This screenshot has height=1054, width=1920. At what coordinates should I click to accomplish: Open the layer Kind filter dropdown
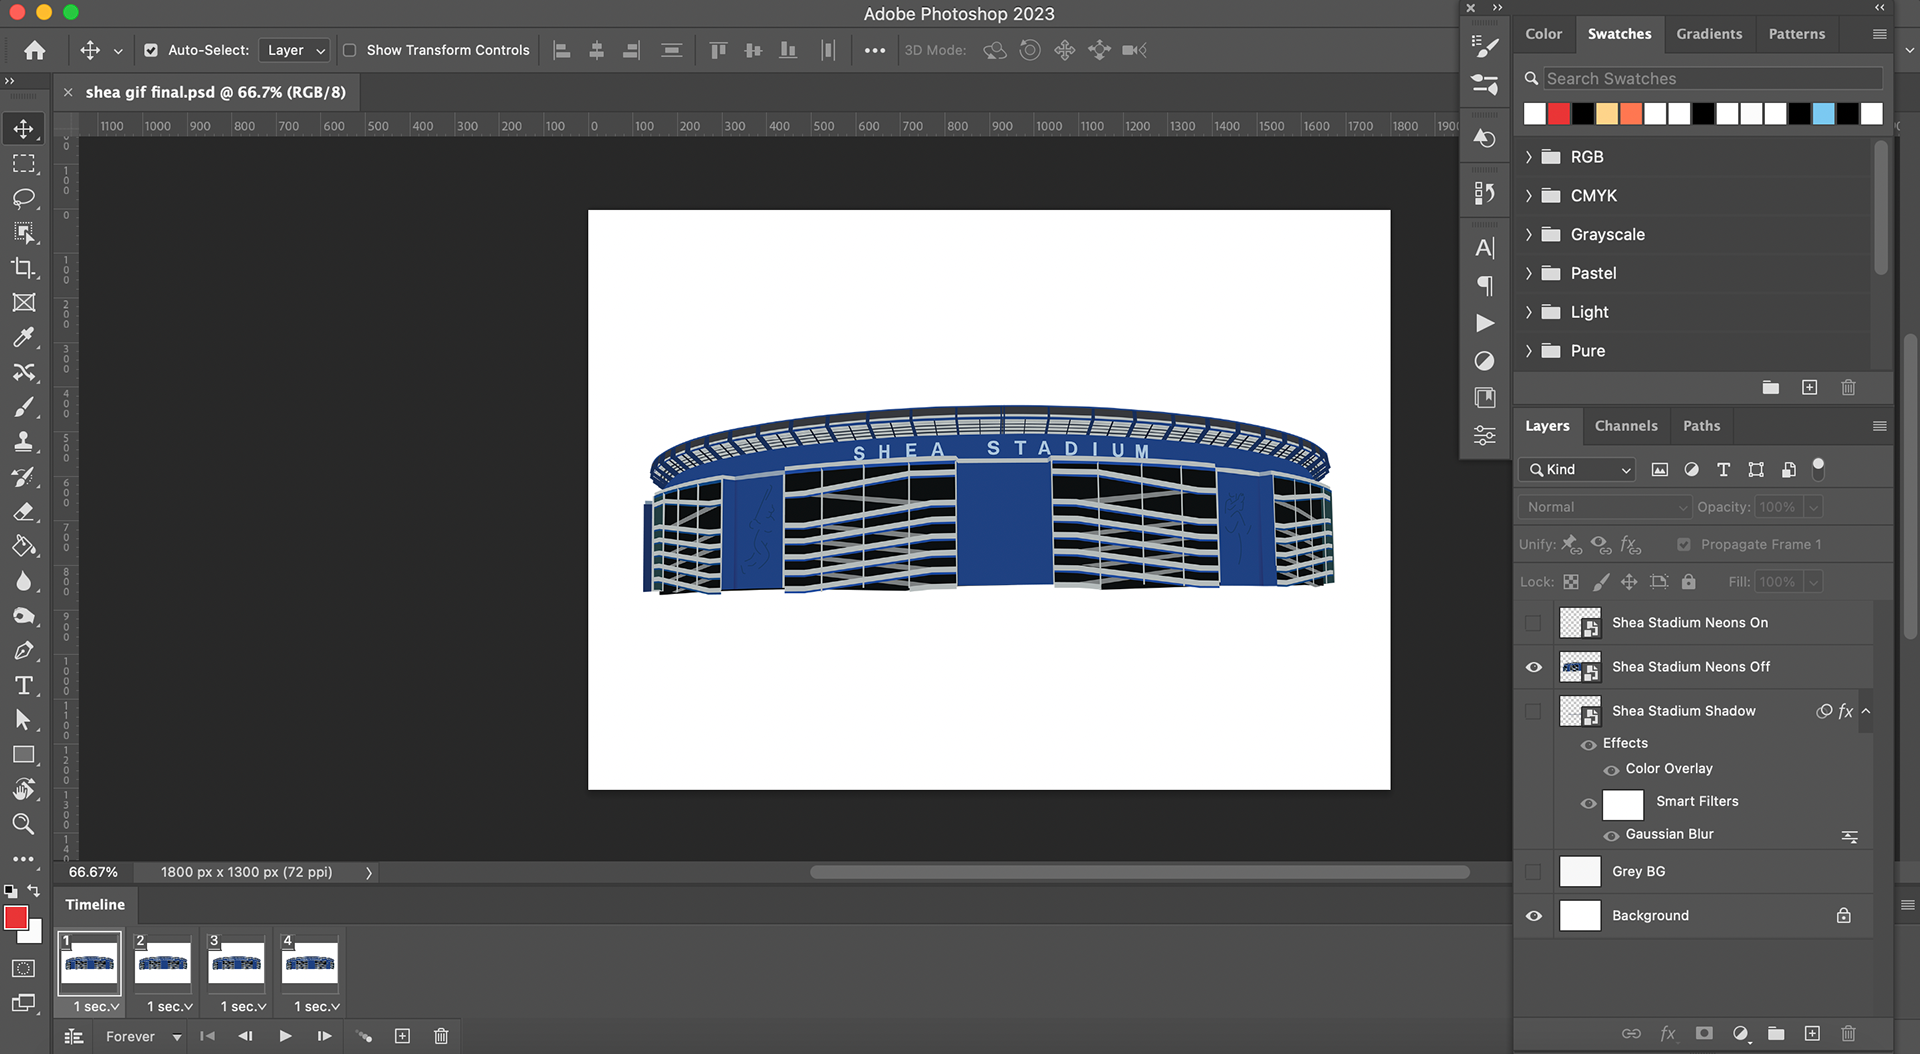tap(1577, 470)
